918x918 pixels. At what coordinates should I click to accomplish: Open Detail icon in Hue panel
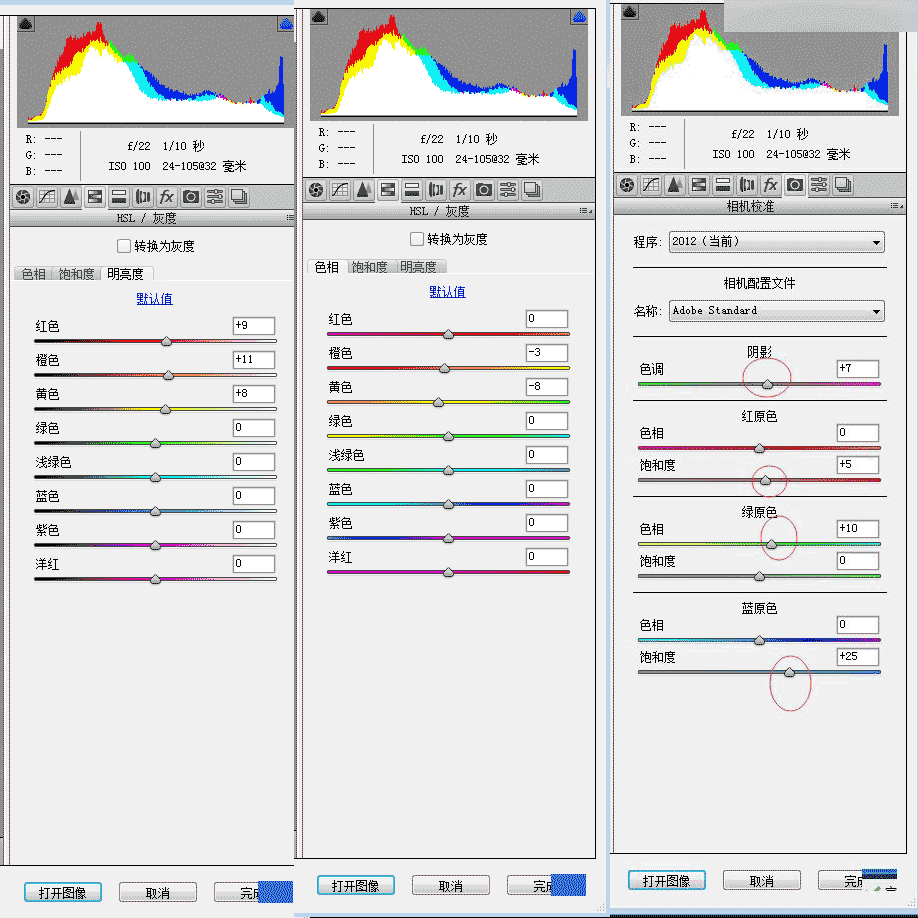coord(364,190)
